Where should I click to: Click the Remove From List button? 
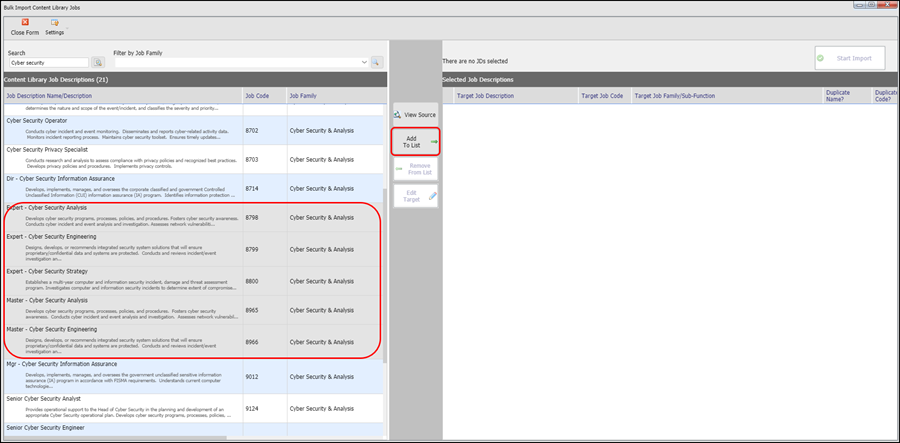tap(416, 169)
